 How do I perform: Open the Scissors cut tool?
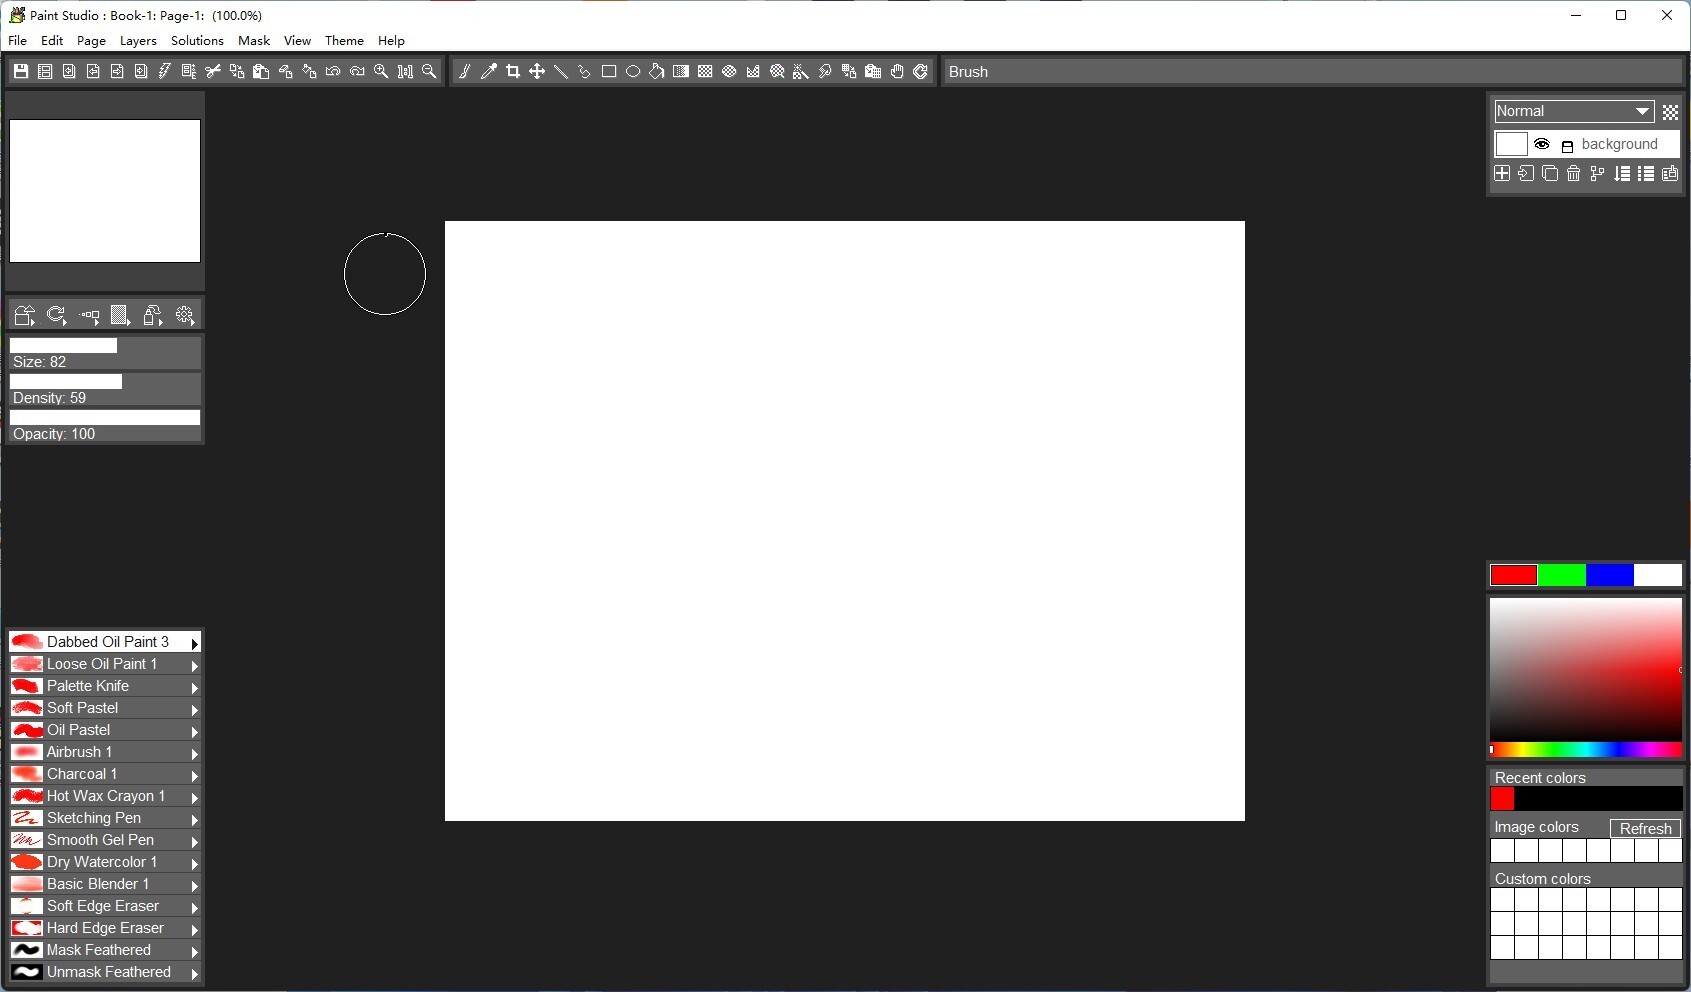pyautogui.click(x=212, y=71)
